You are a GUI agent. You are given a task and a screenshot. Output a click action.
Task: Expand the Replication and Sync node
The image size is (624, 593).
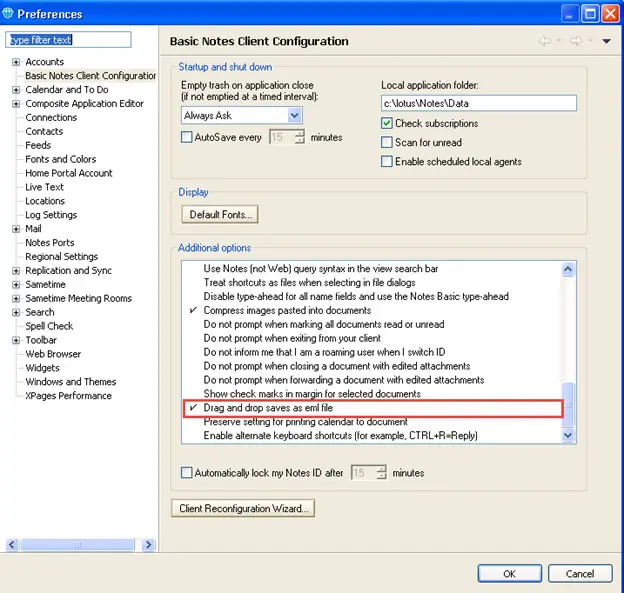tap(16, 271)
